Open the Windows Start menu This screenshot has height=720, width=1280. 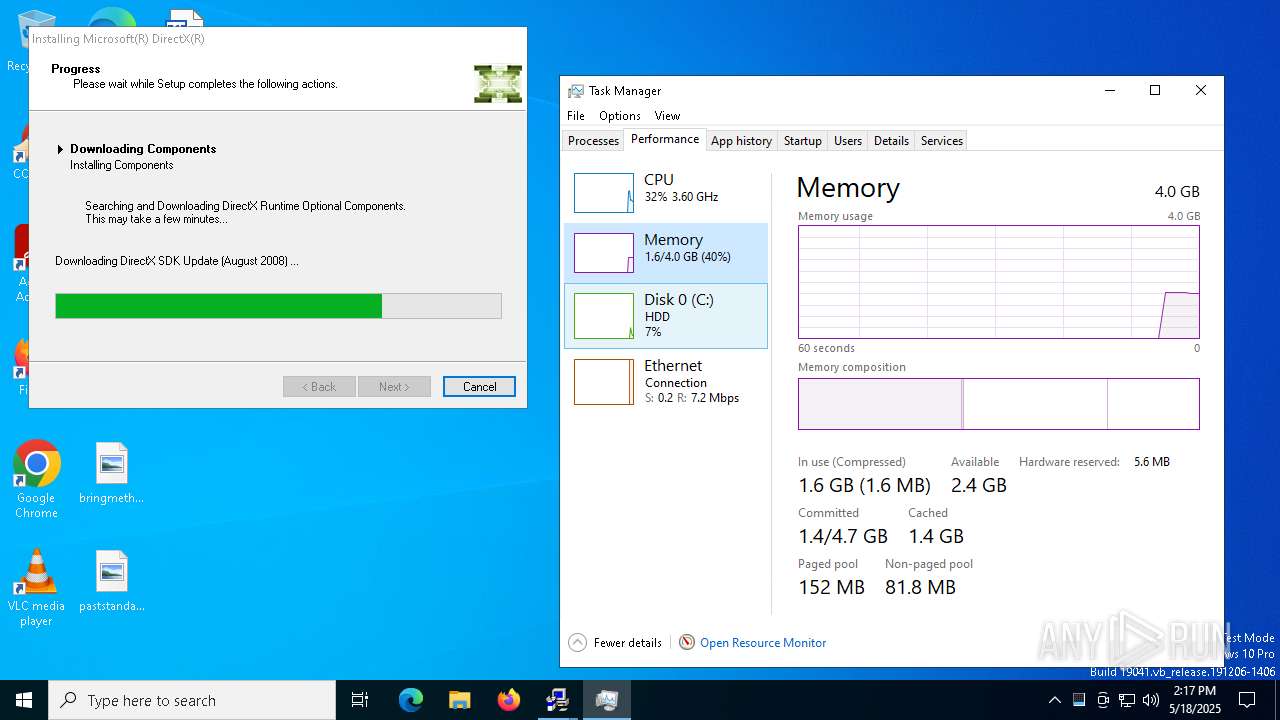[24, 700]
